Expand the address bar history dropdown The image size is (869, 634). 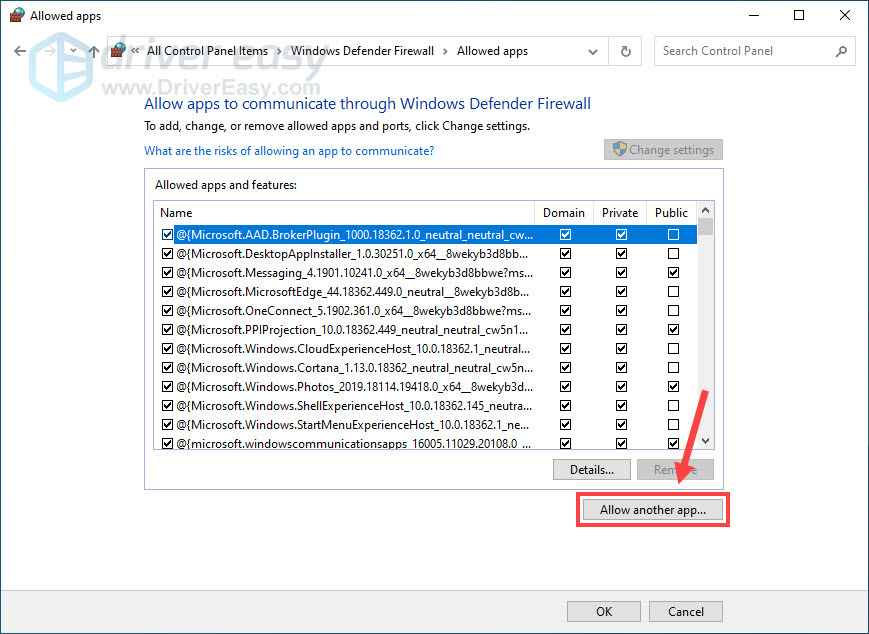[592, 52]
